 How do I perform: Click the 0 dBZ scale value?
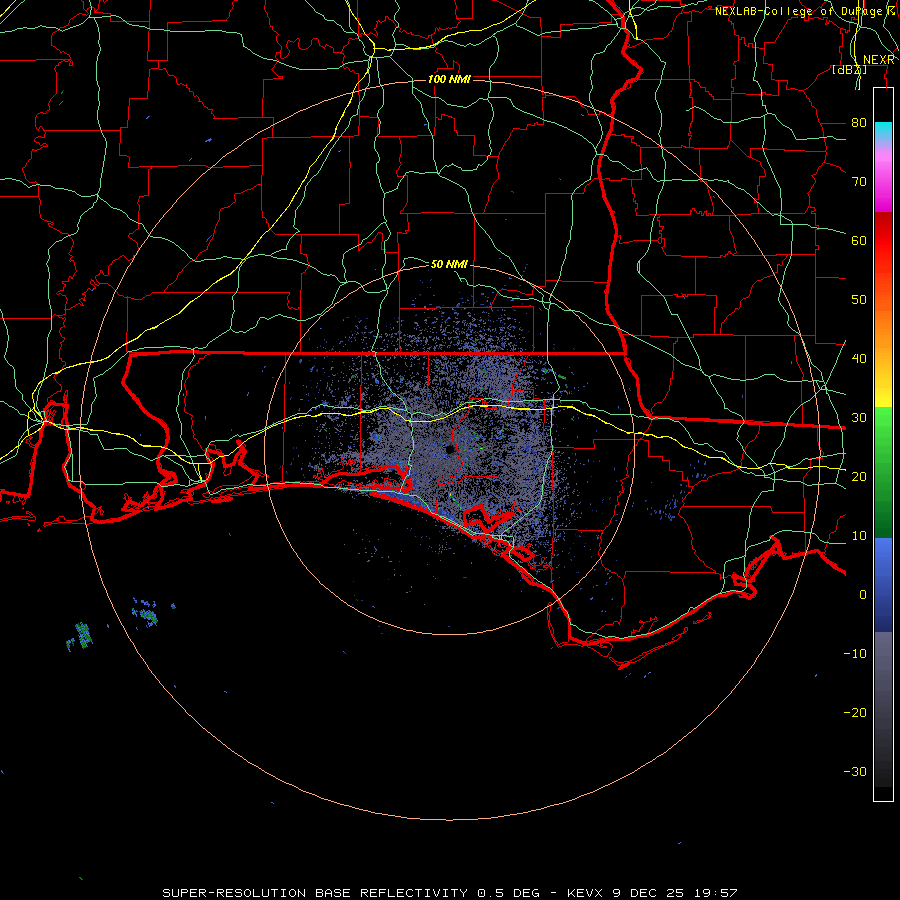click(x=863, y=595)
